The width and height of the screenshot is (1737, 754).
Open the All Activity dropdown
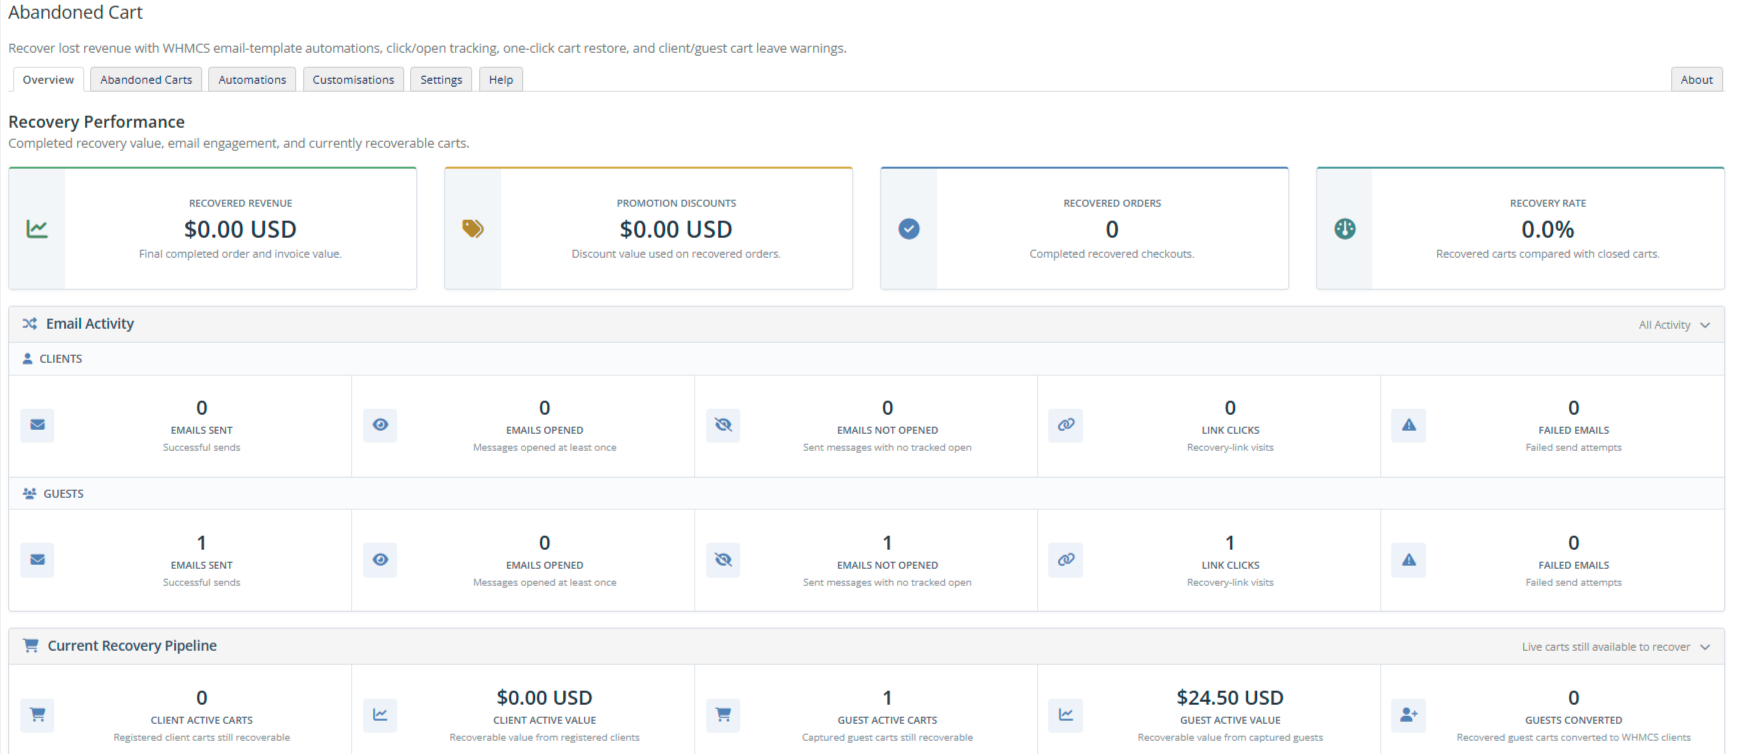[1674, 325]
